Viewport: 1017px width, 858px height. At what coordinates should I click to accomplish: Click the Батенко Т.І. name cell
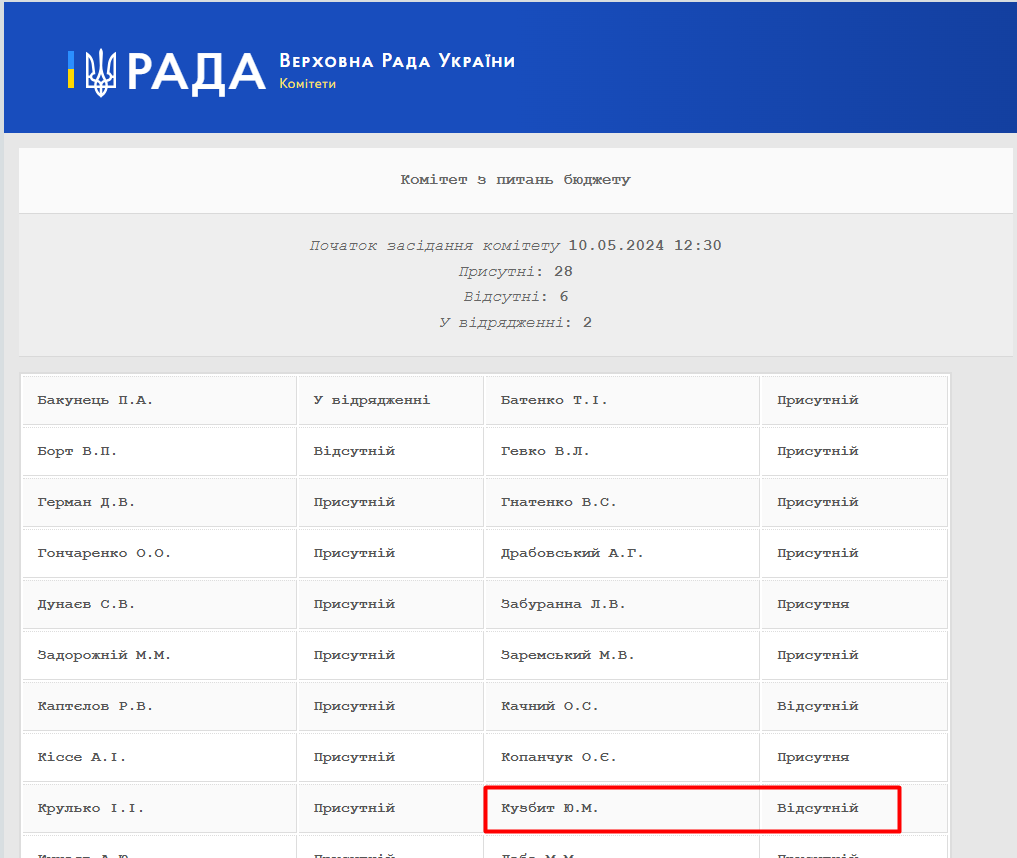click(622, 400)
